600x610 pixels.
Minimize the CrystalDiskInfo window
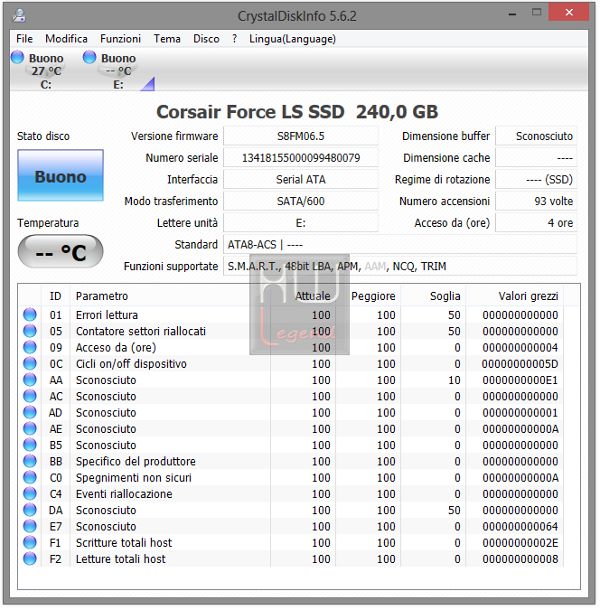pos(512,14)
